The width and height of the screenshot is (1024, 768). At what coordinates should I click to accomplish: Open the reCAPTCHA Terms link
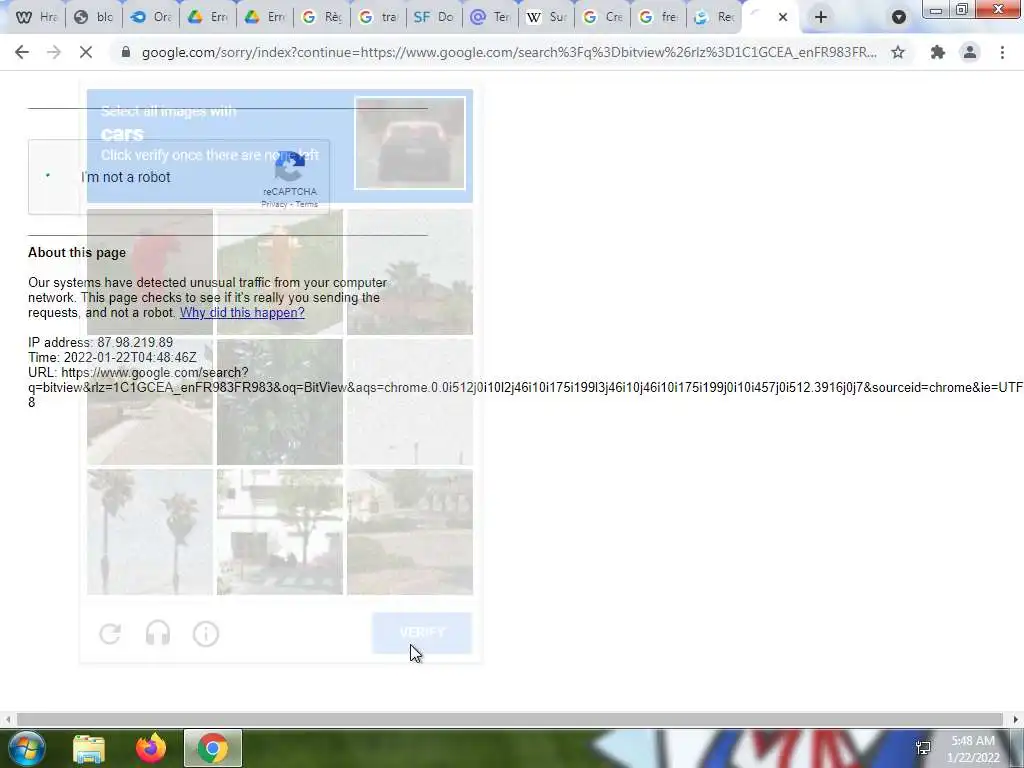point(306,204)
